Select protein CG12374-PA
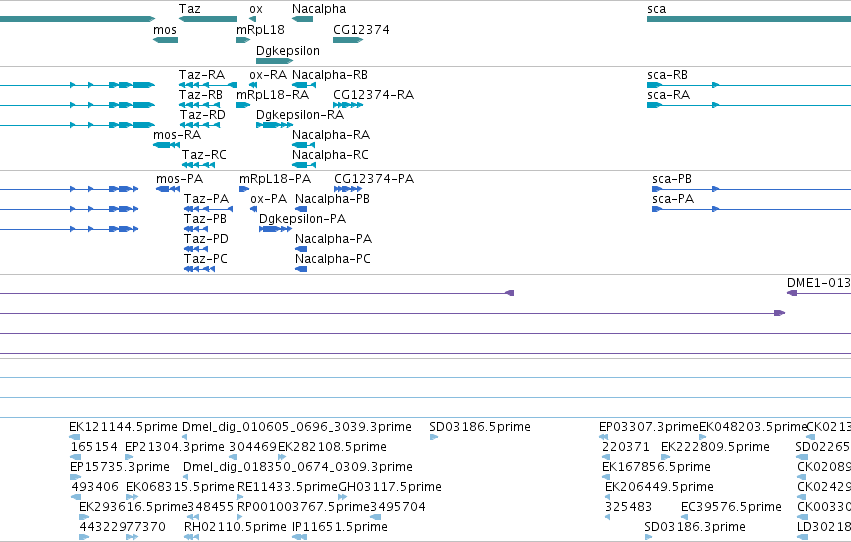The image size is (851, 542). (348, 189)
